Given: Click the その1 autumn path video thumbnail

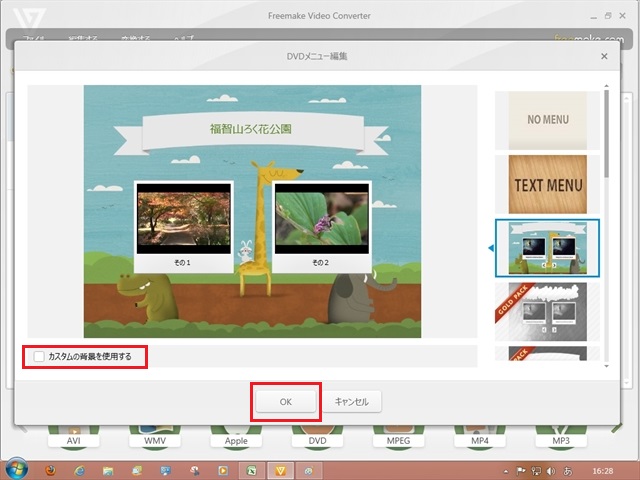Looking at the screenshot, I should coord(183,220).
